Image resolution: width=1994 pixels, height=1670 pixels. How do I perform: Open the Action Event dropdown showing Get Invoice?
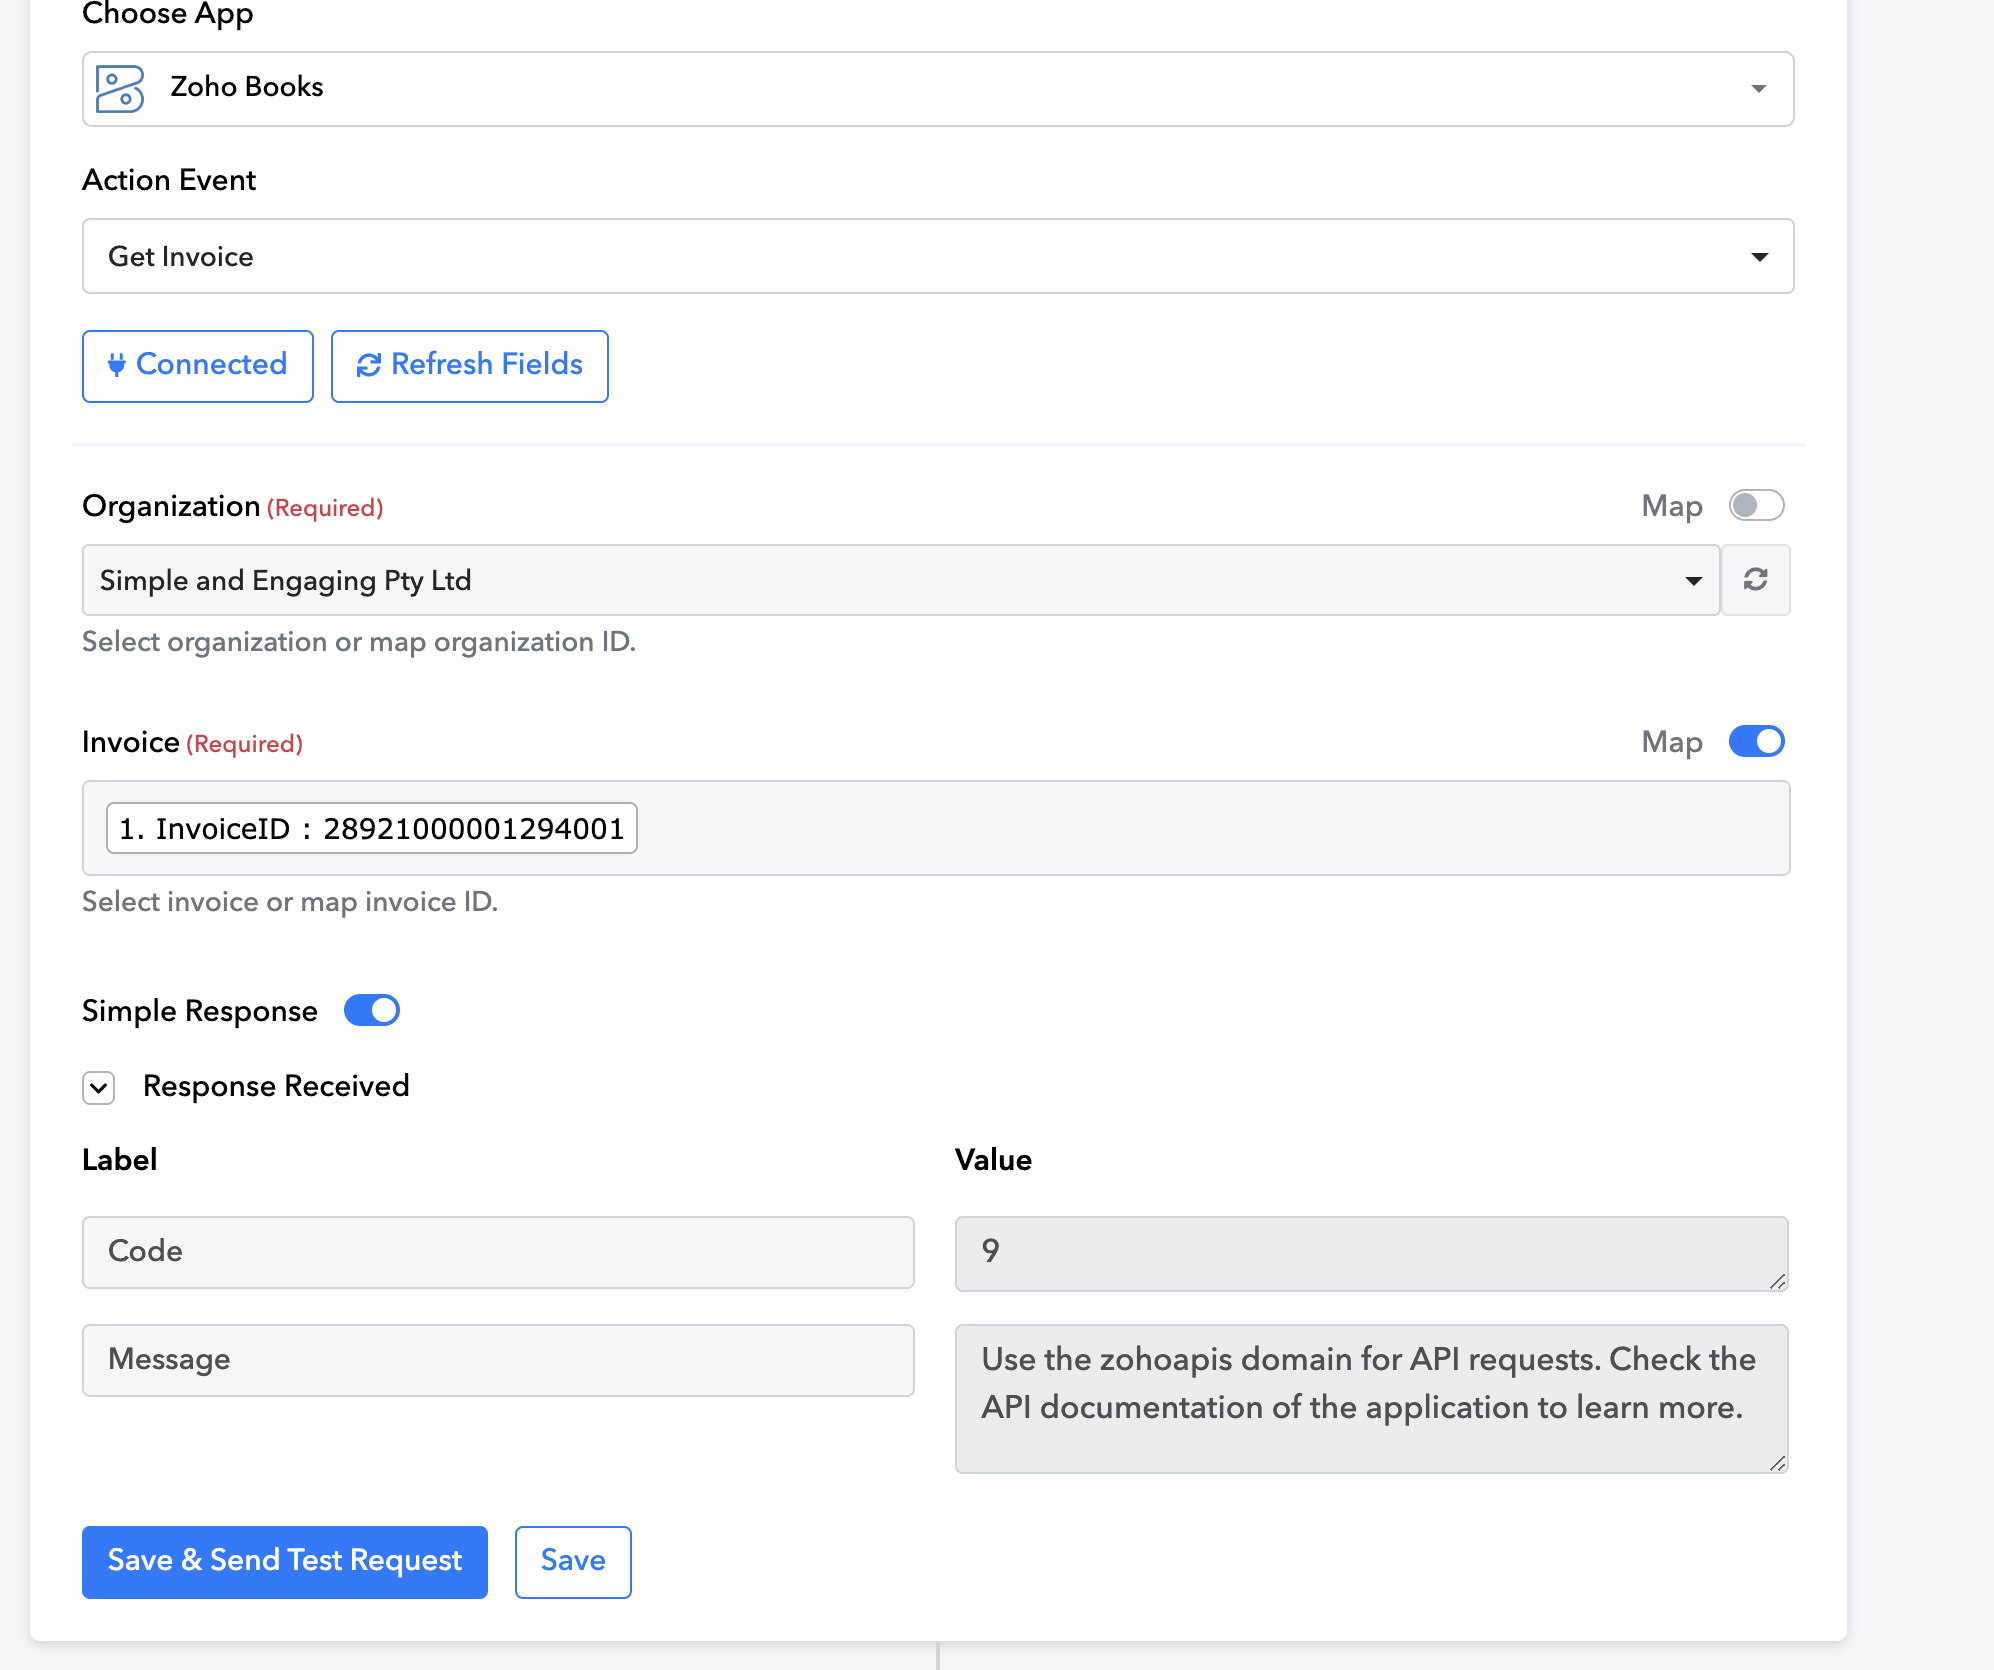coord(938,256)
